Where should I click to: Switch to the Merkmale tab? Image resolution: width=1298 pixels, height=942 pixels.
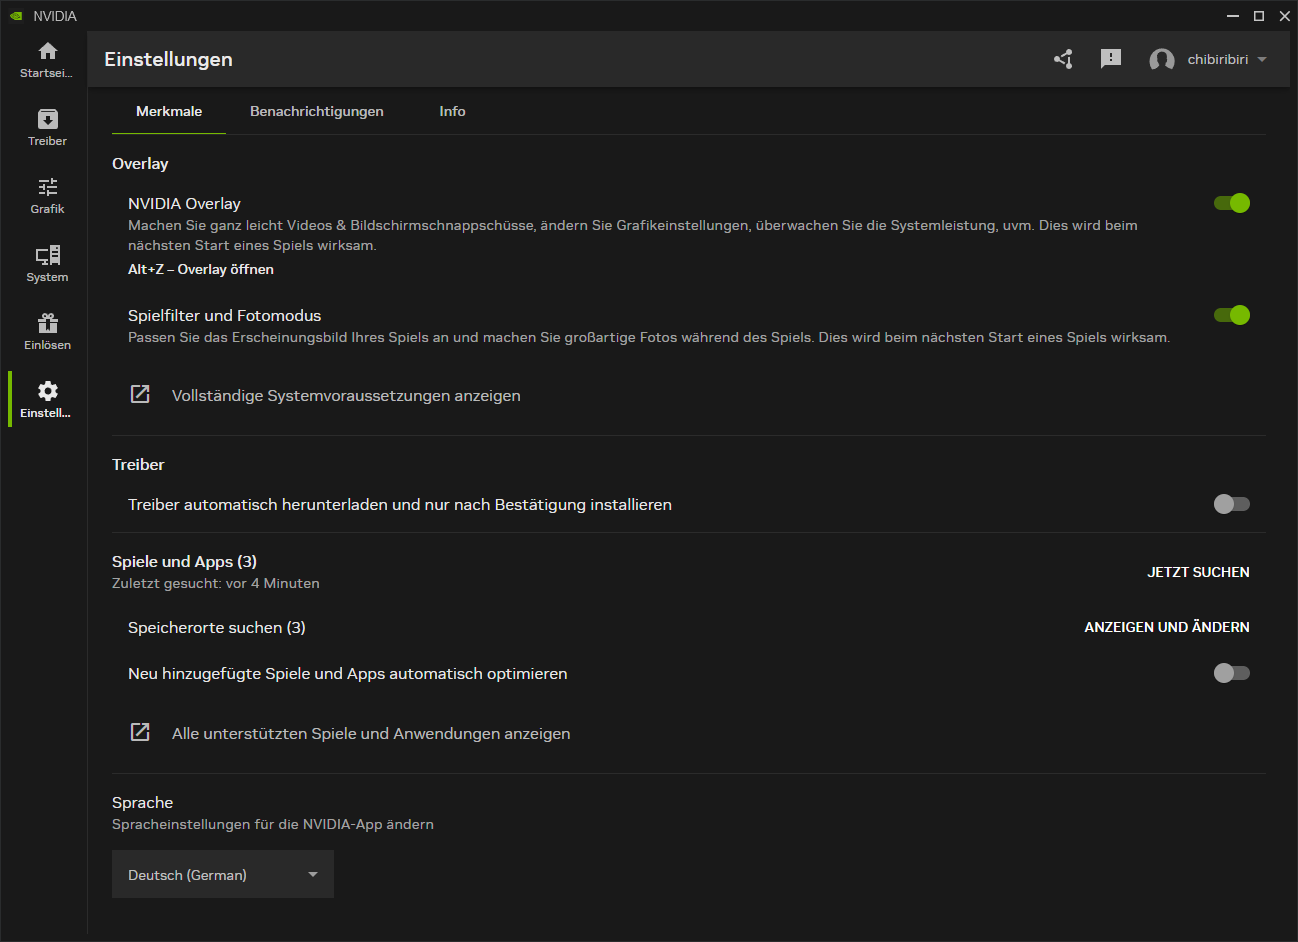click(x=169, y=111)
